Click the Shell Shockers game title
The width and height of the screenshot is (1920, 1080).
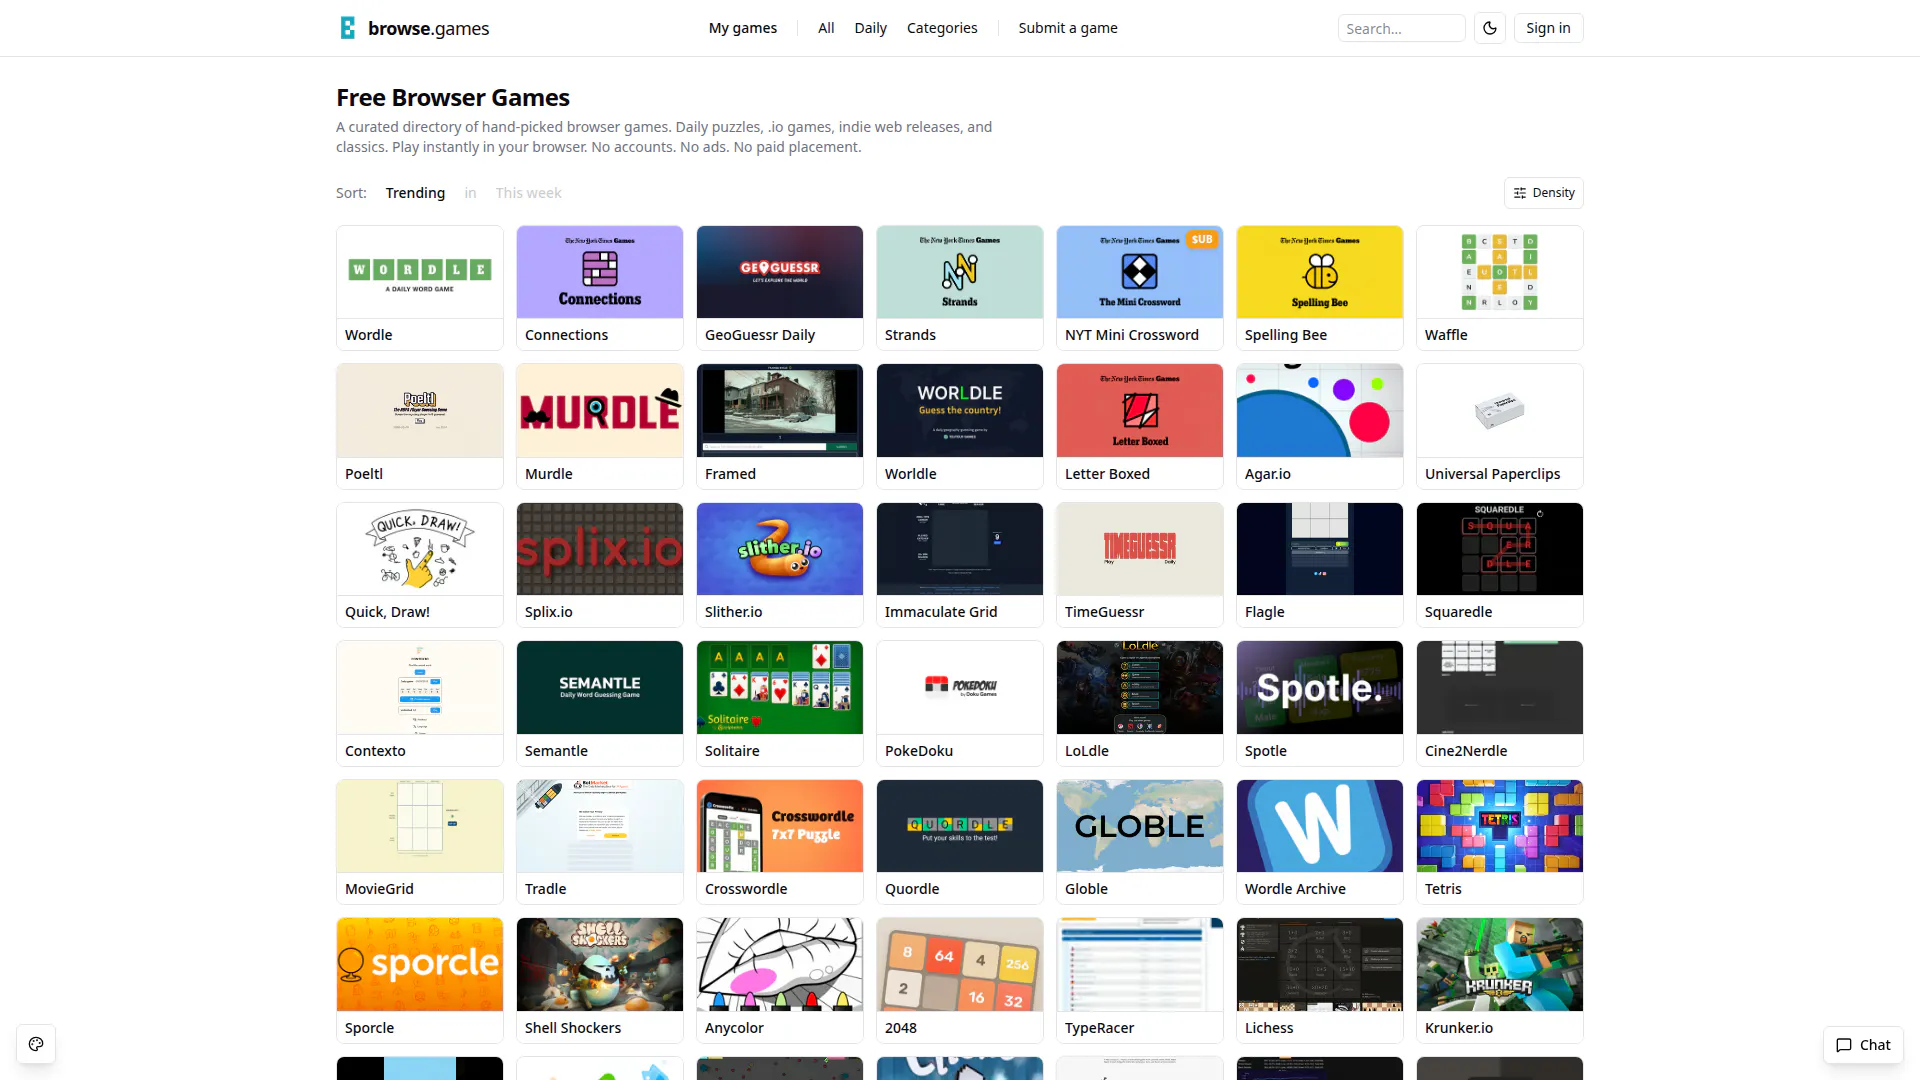(573, 1028)
